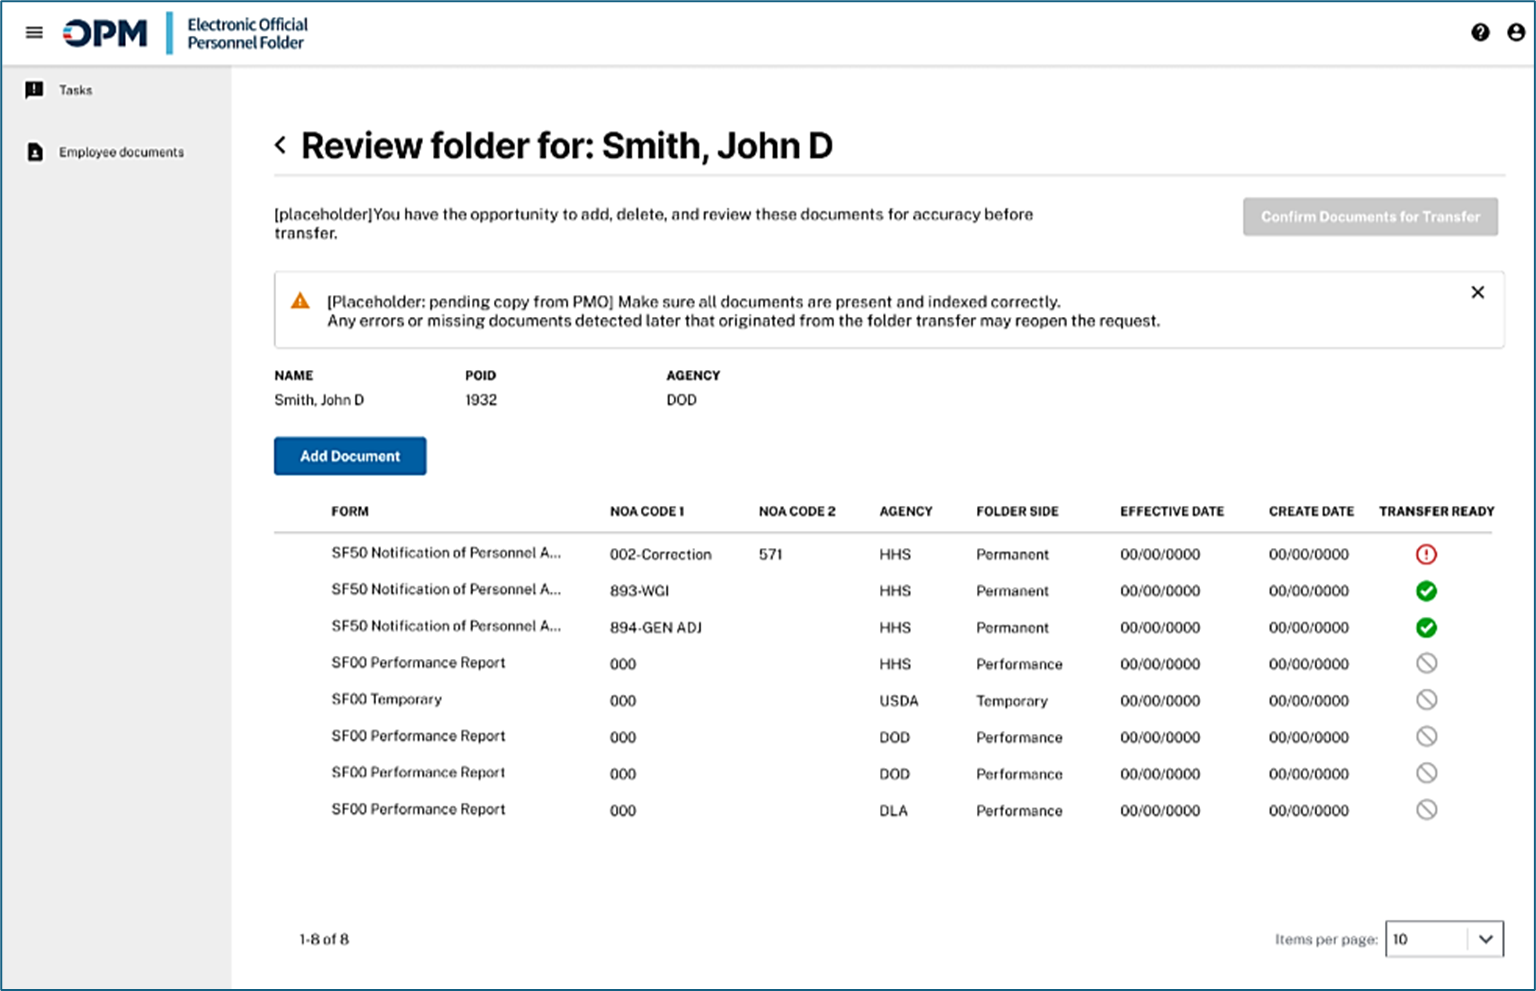Click the Employee documents sidebar icon
The height and width of the screenshot is (991, 1536).
35,152
